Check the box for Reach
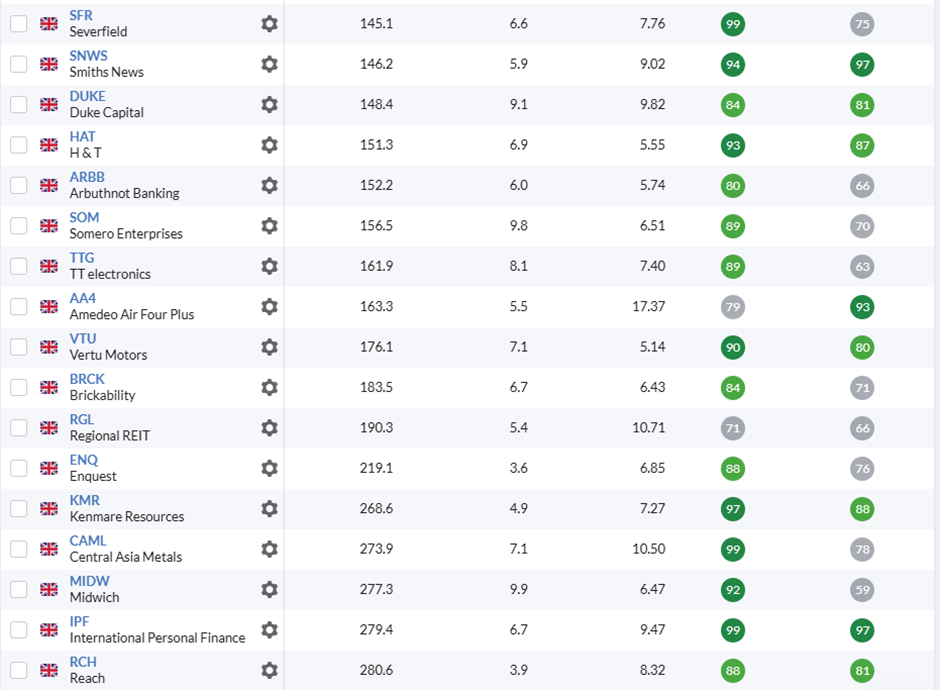The image size is (940, 690). pos(19,670)
